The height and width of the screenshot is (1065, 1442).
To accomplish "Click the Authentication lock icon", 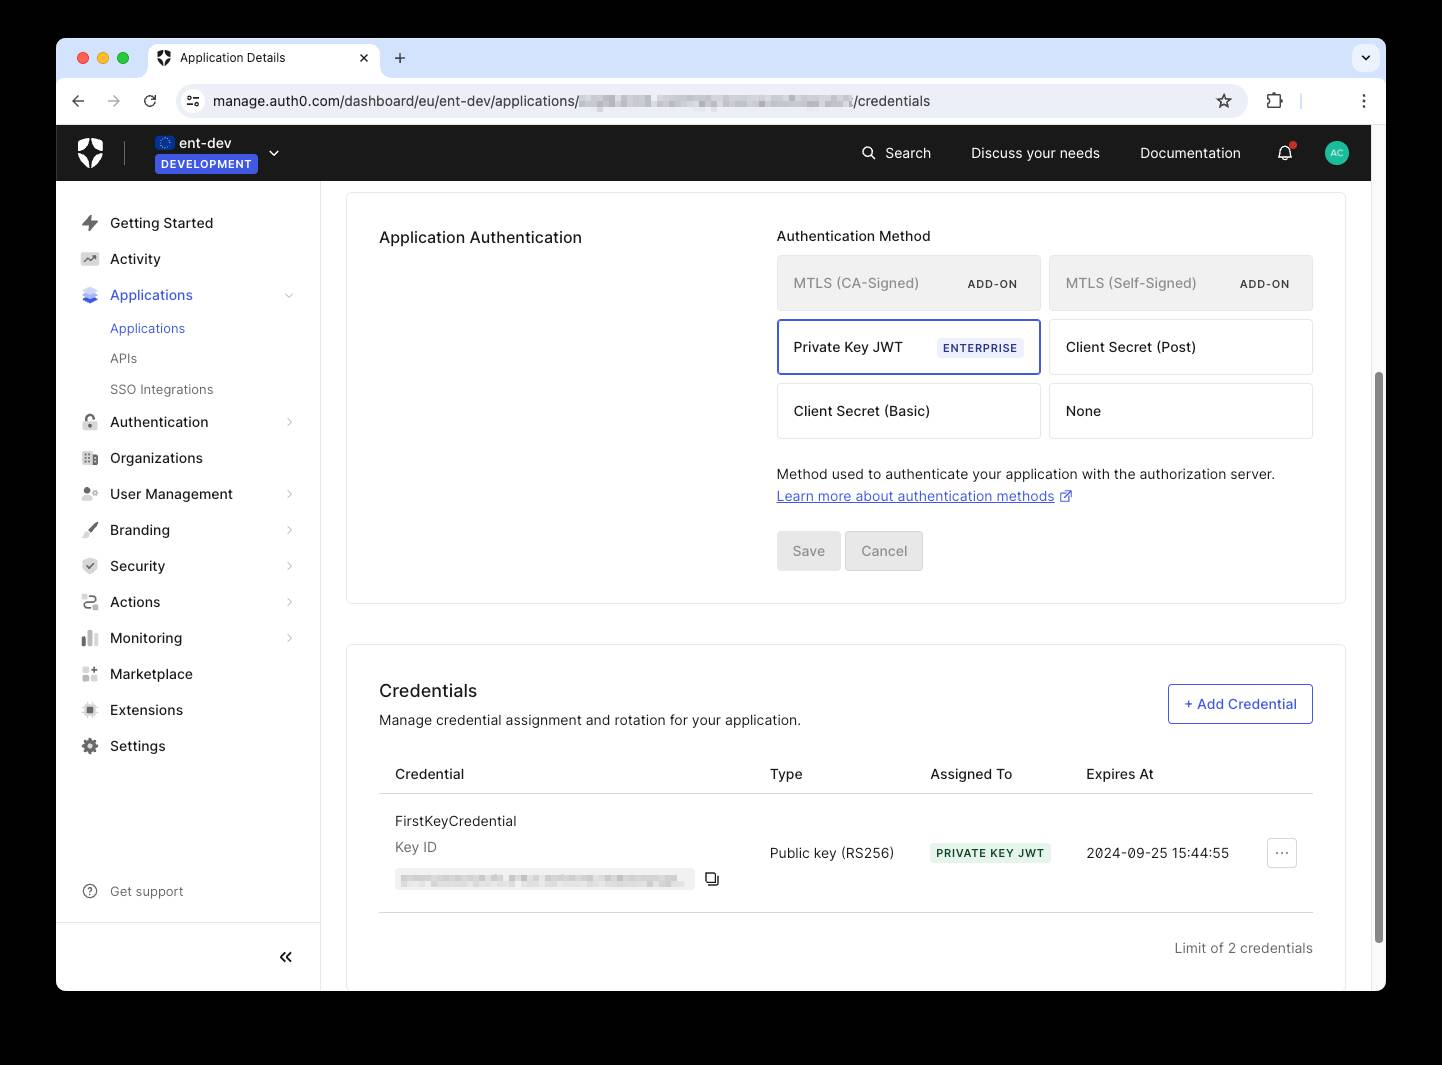I will point(90,422).
